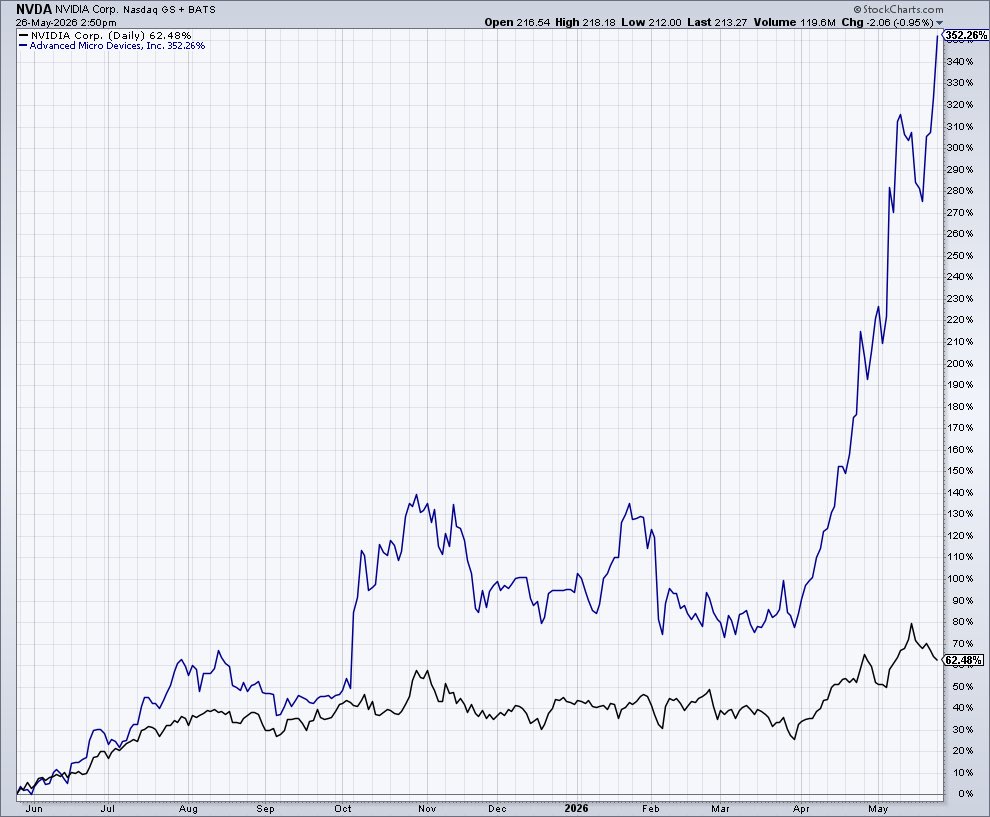
Task: Click the 320% label on the percent axis
Action: (960, 104)
